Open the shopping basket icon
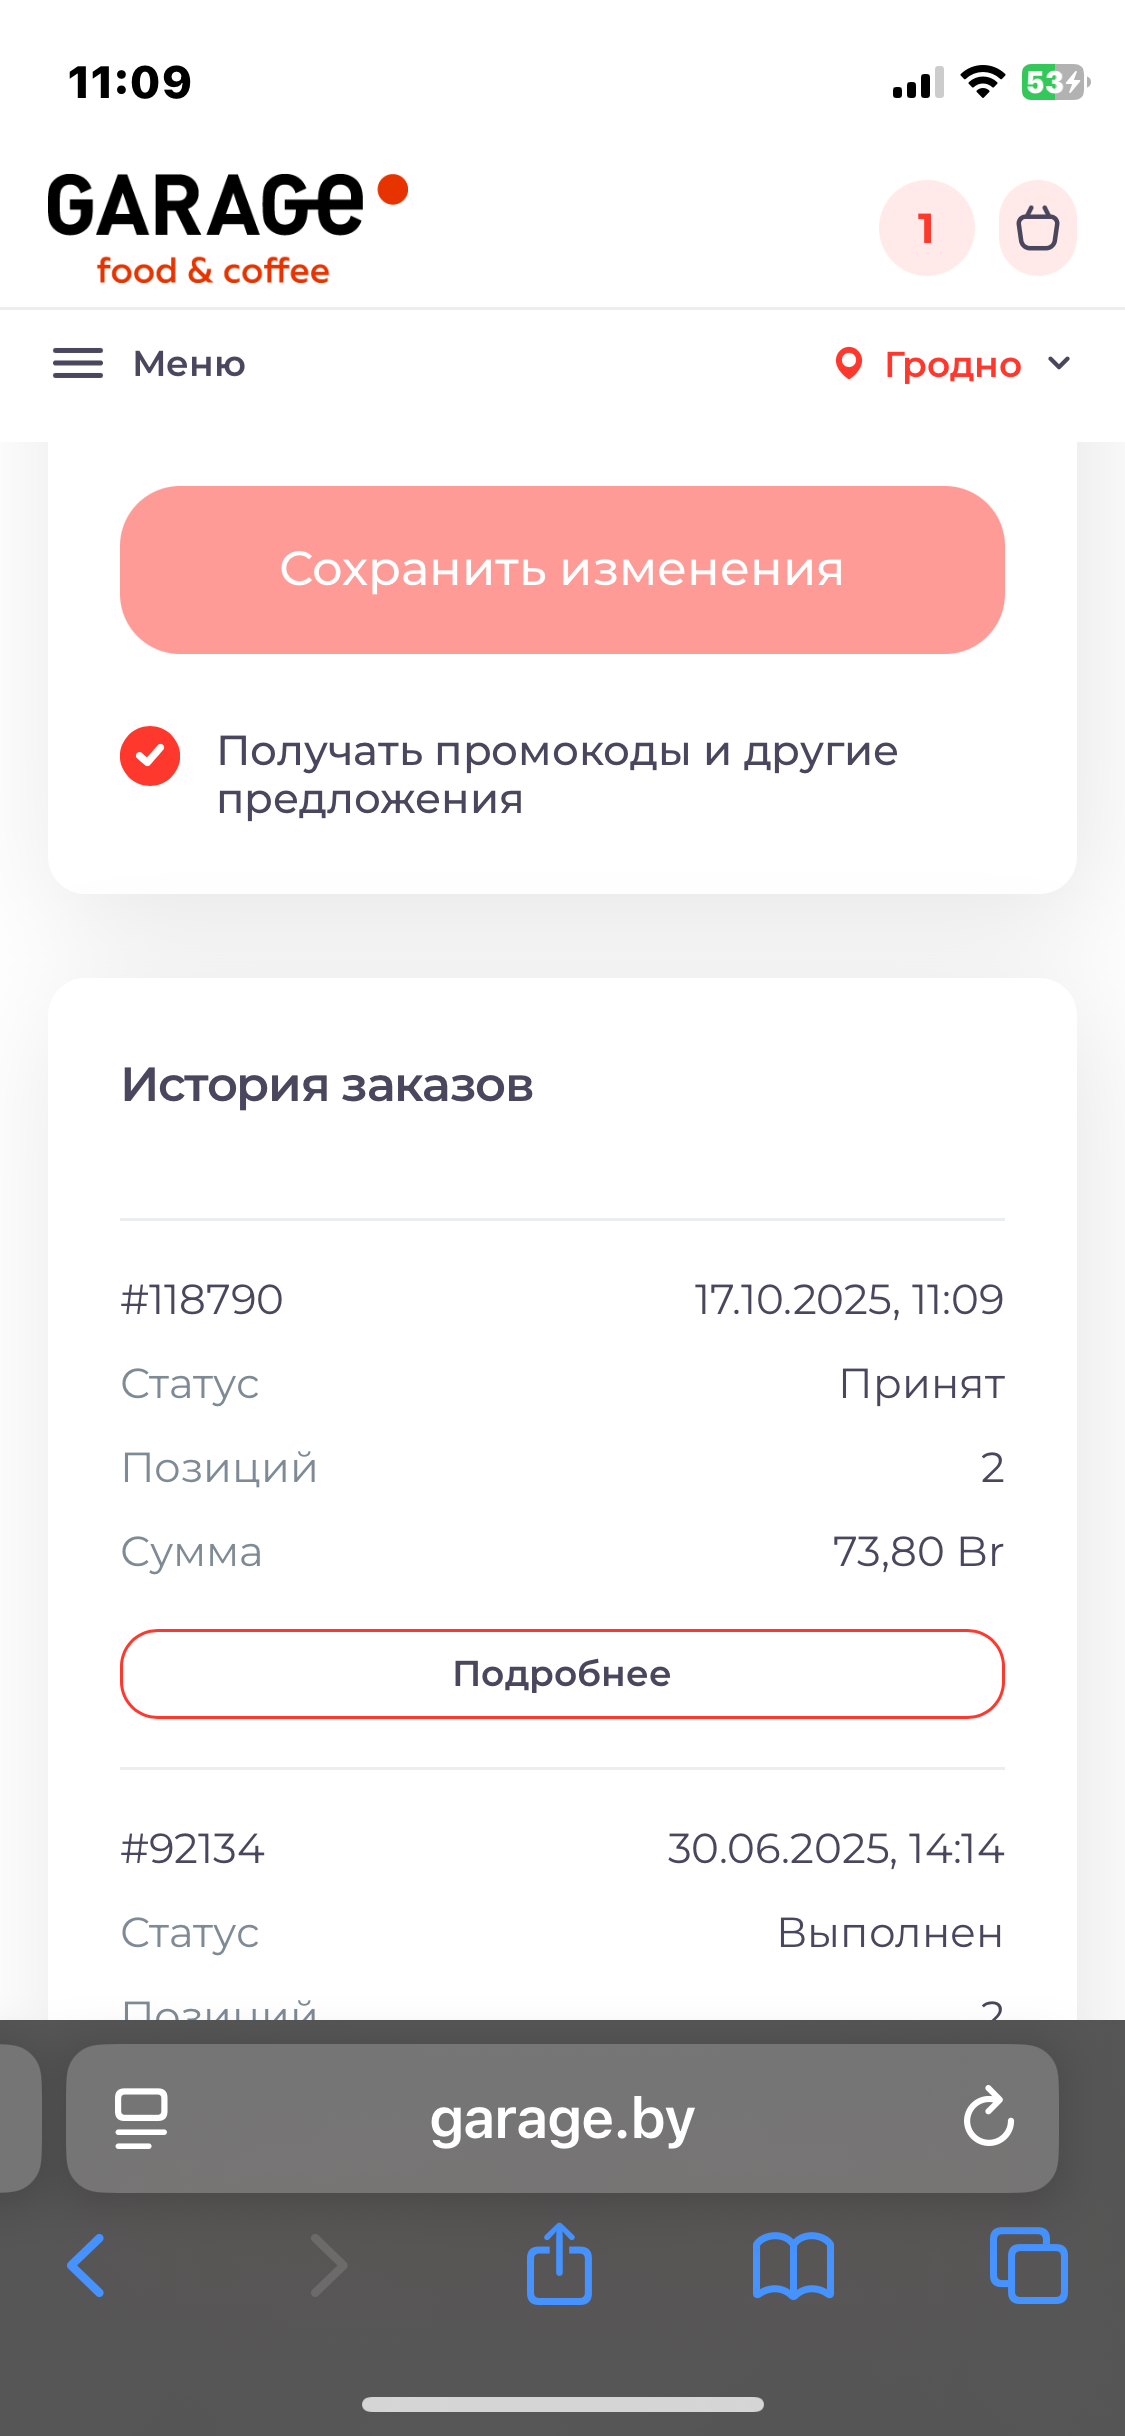Image resolution: width=1125 pixels, height=2436 pixels. coord(1037,228)
